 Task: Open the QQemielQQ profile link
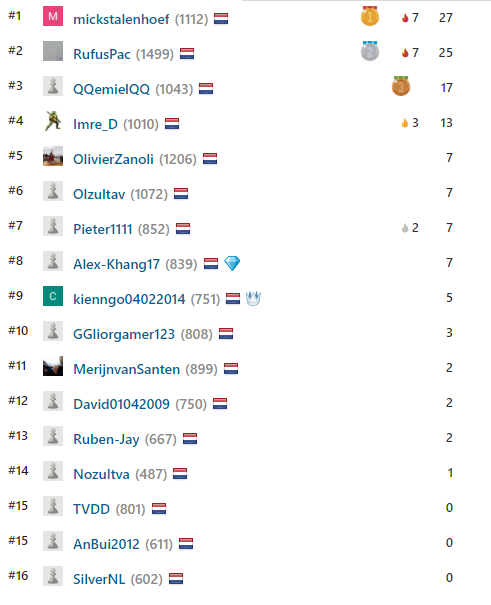tap(111, 89)
